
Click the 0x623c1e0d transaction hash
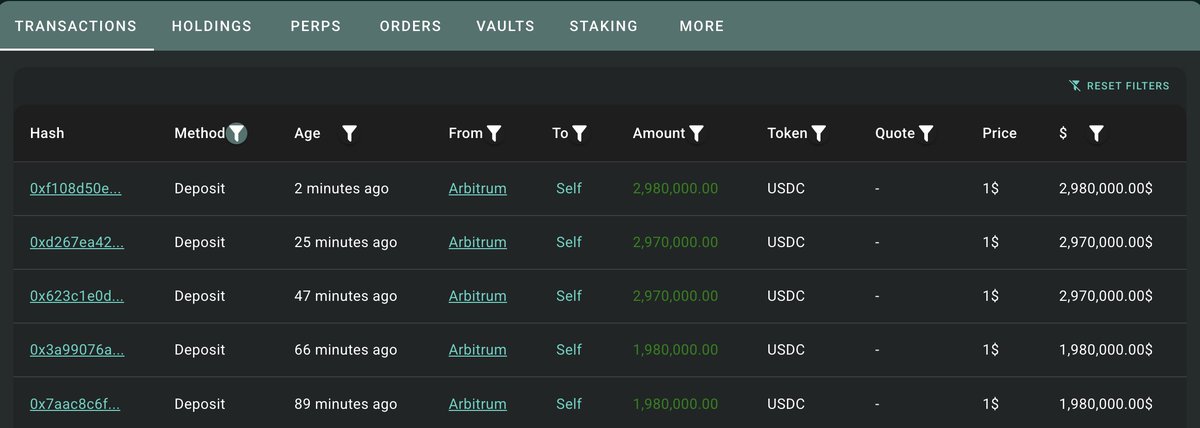(x=76, y=296)
